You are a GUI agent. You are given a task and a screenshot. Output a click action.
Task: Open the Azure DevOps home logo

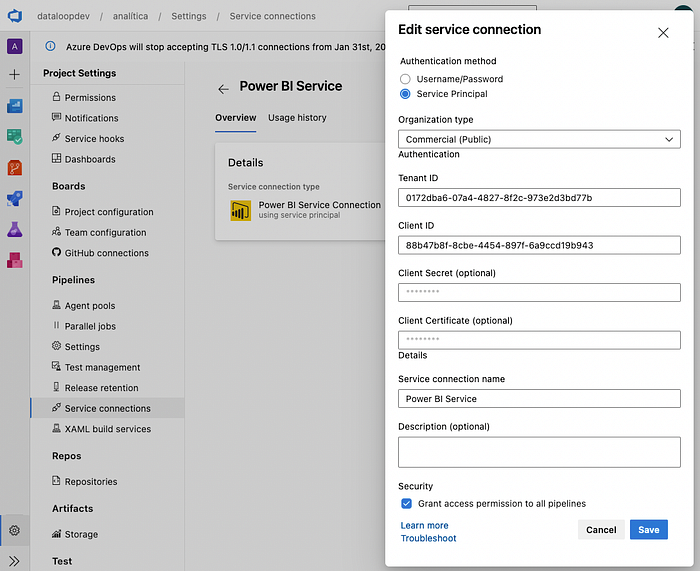pos(15,16)
